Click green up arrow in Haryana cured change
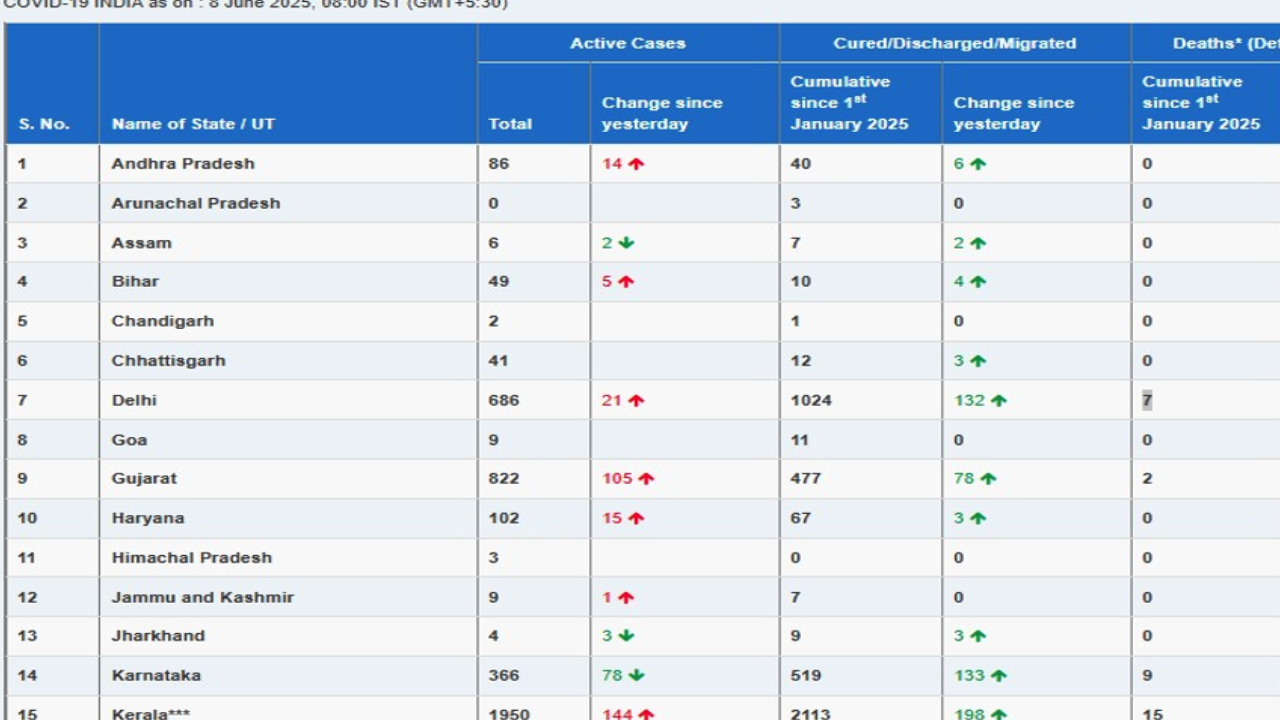The height and width of the screenshot is (720, 1280). coord(978,519)
